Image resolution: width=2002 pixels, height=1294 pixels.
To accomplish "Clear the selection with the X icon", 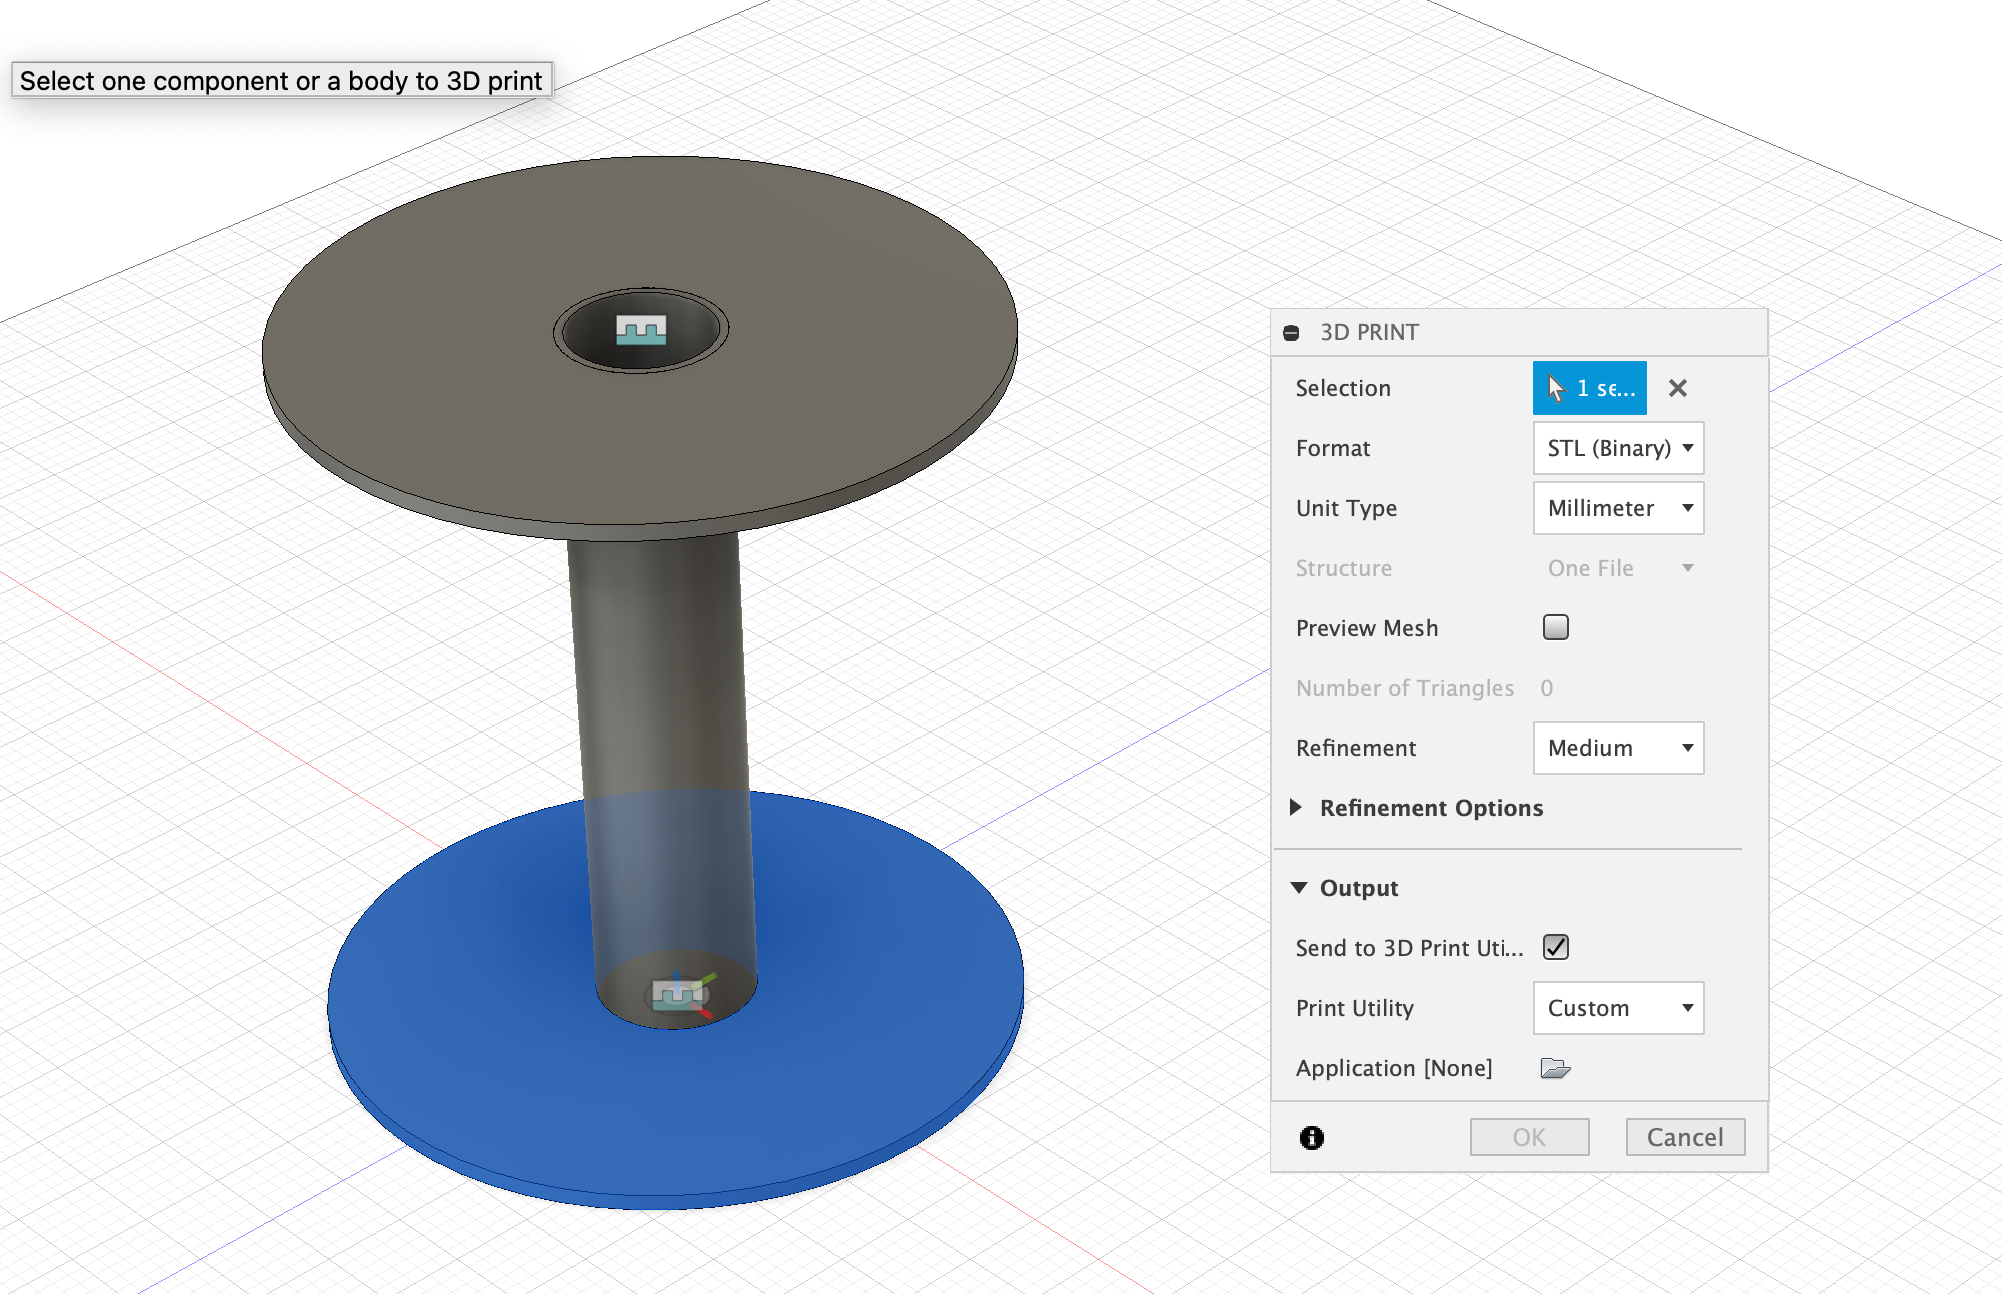I will (1678, 388).
